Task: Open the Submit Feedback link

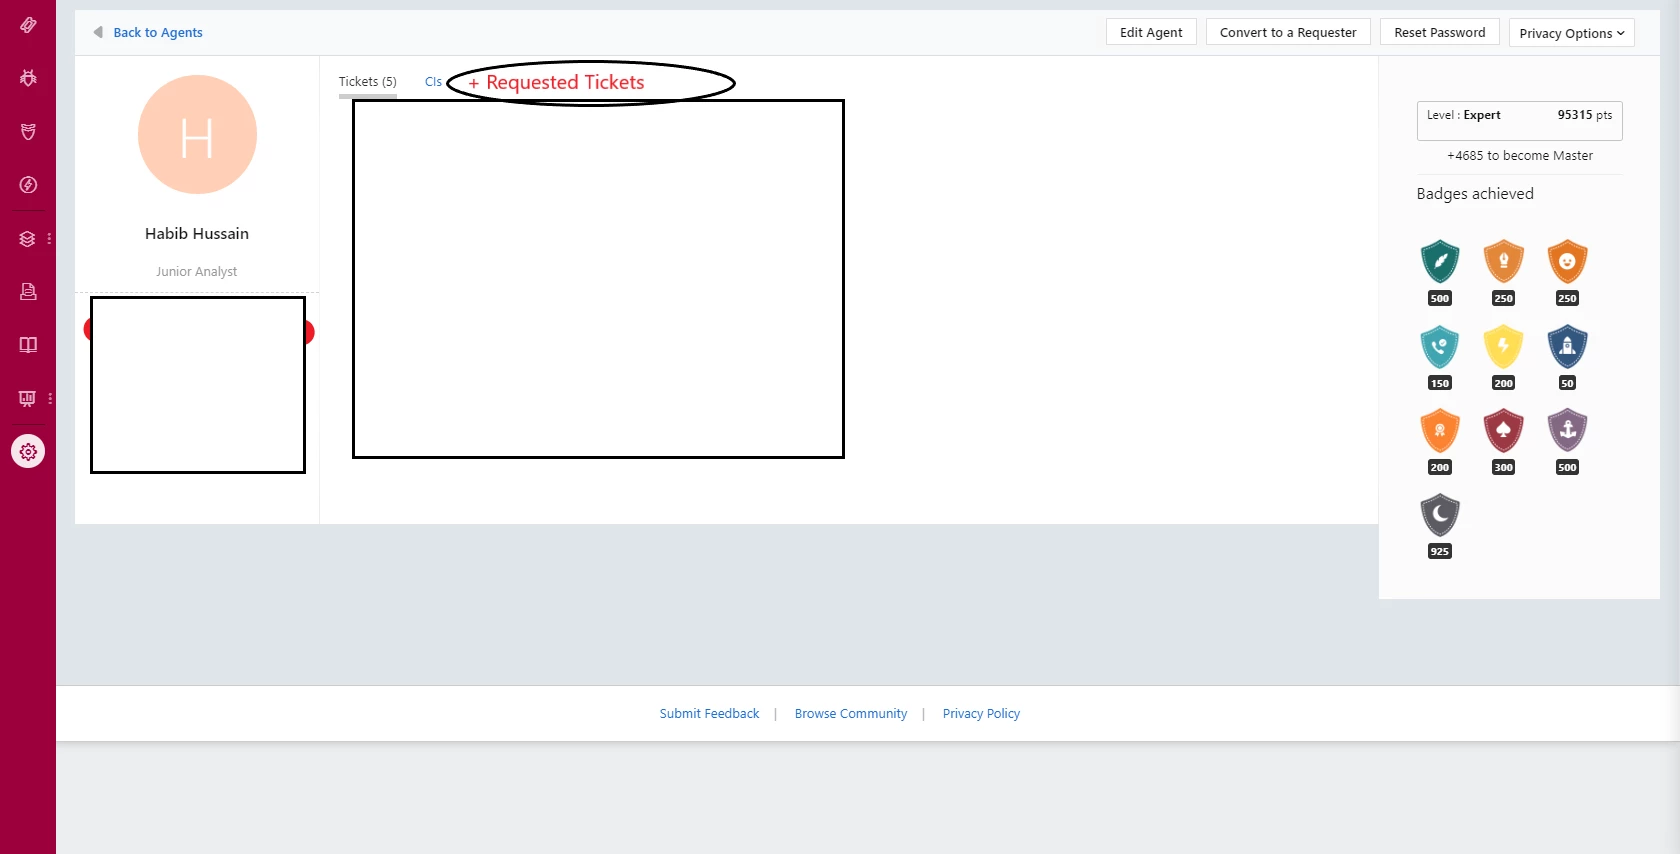Action: (x=709, y=714)
